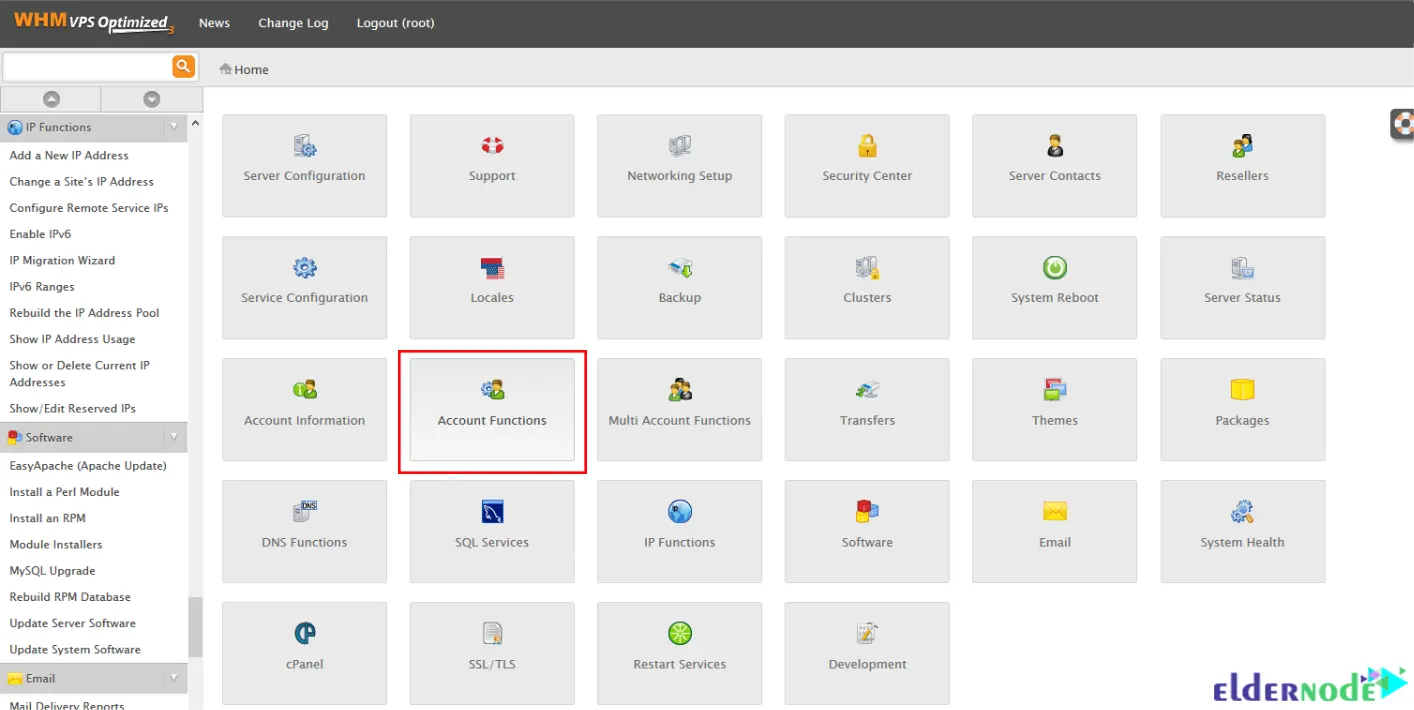
Task: Open the Enable IPv6 sidebar link
Action: pyautogui.click(x=40, y=234)
